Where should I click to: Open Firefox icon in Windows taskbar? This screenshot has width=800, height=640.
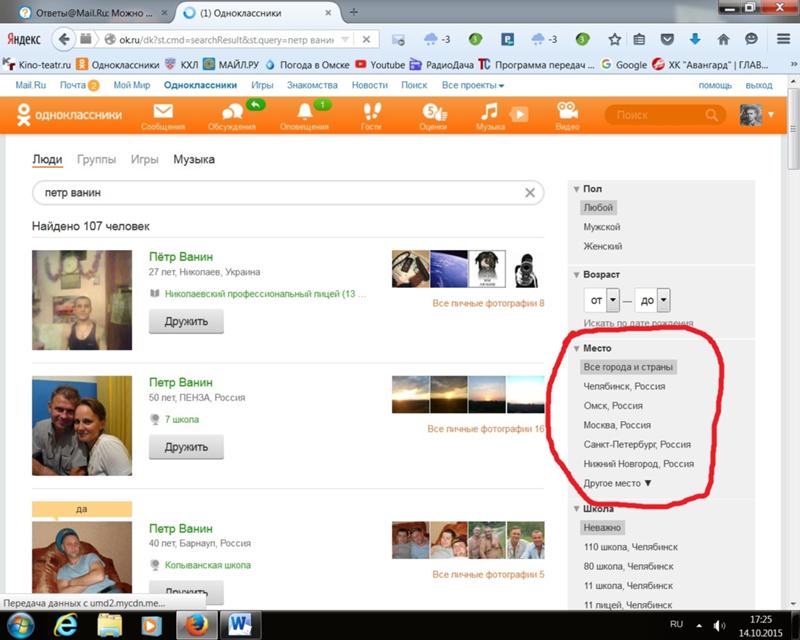coord(196,625)
